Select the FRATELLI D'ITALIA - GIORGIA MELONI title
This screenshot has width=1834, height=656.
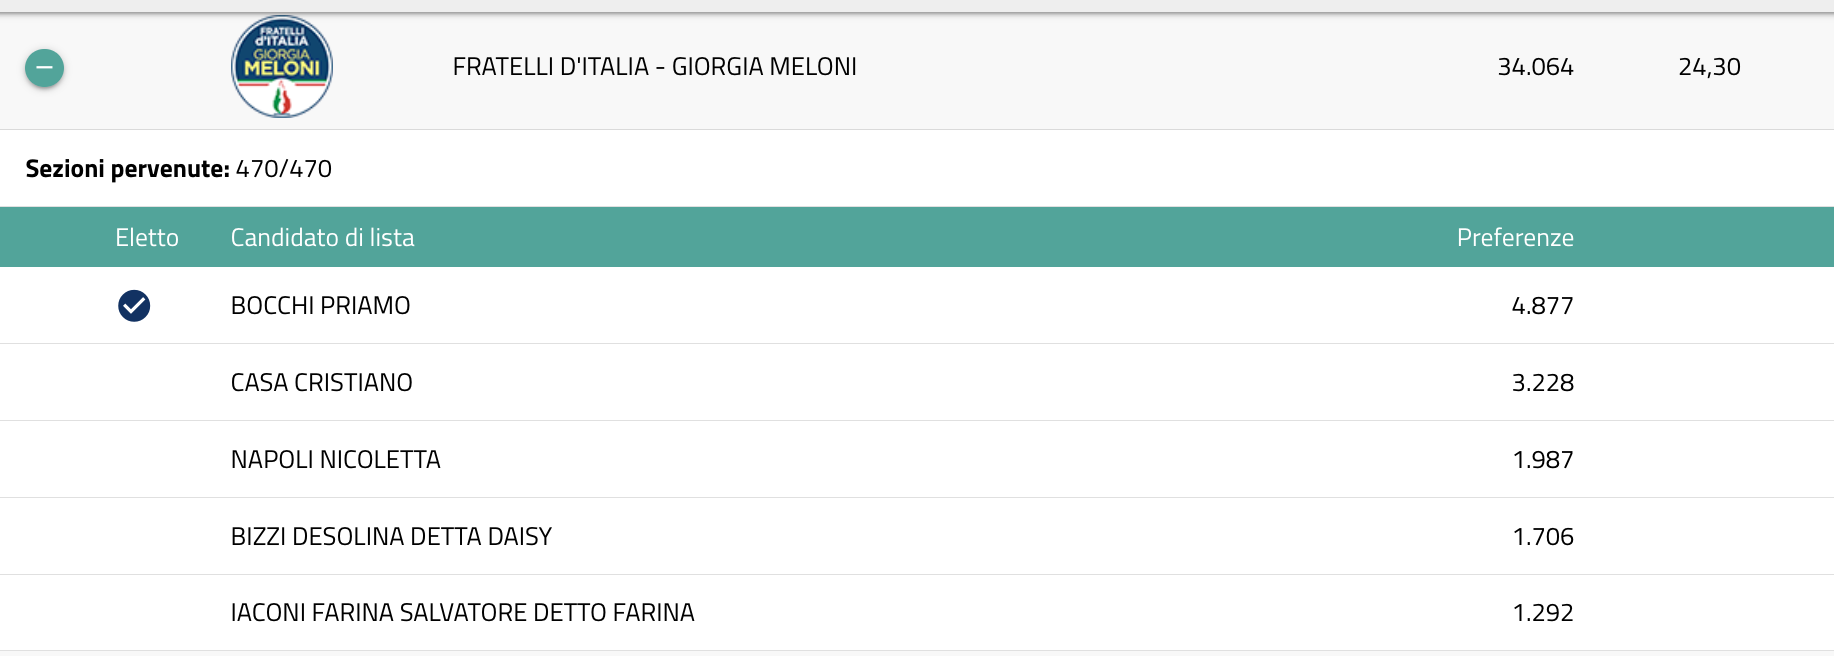(654, 67)
